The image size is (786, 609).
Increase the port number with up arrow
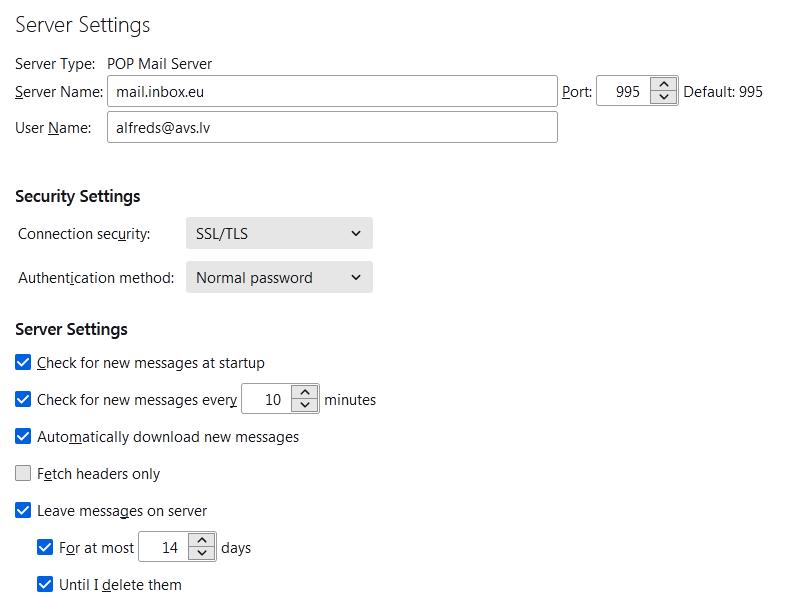point(664,85)
